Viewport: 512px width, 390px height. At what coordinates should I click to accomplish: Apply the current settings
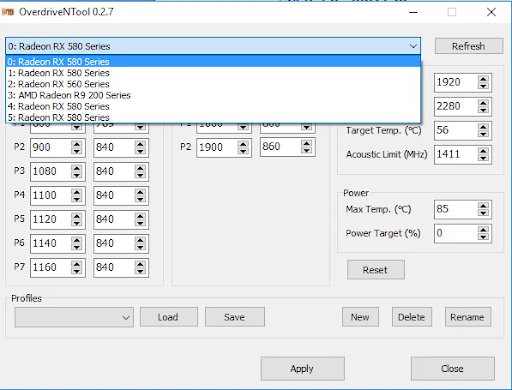tap(302, 369)
